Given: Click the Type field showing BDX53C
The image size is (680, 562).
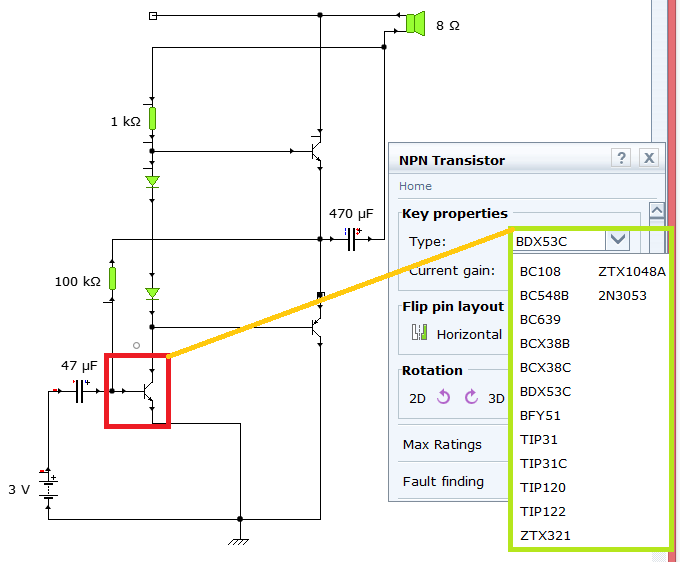Looking at the screenshot, I should coord(559,241).
